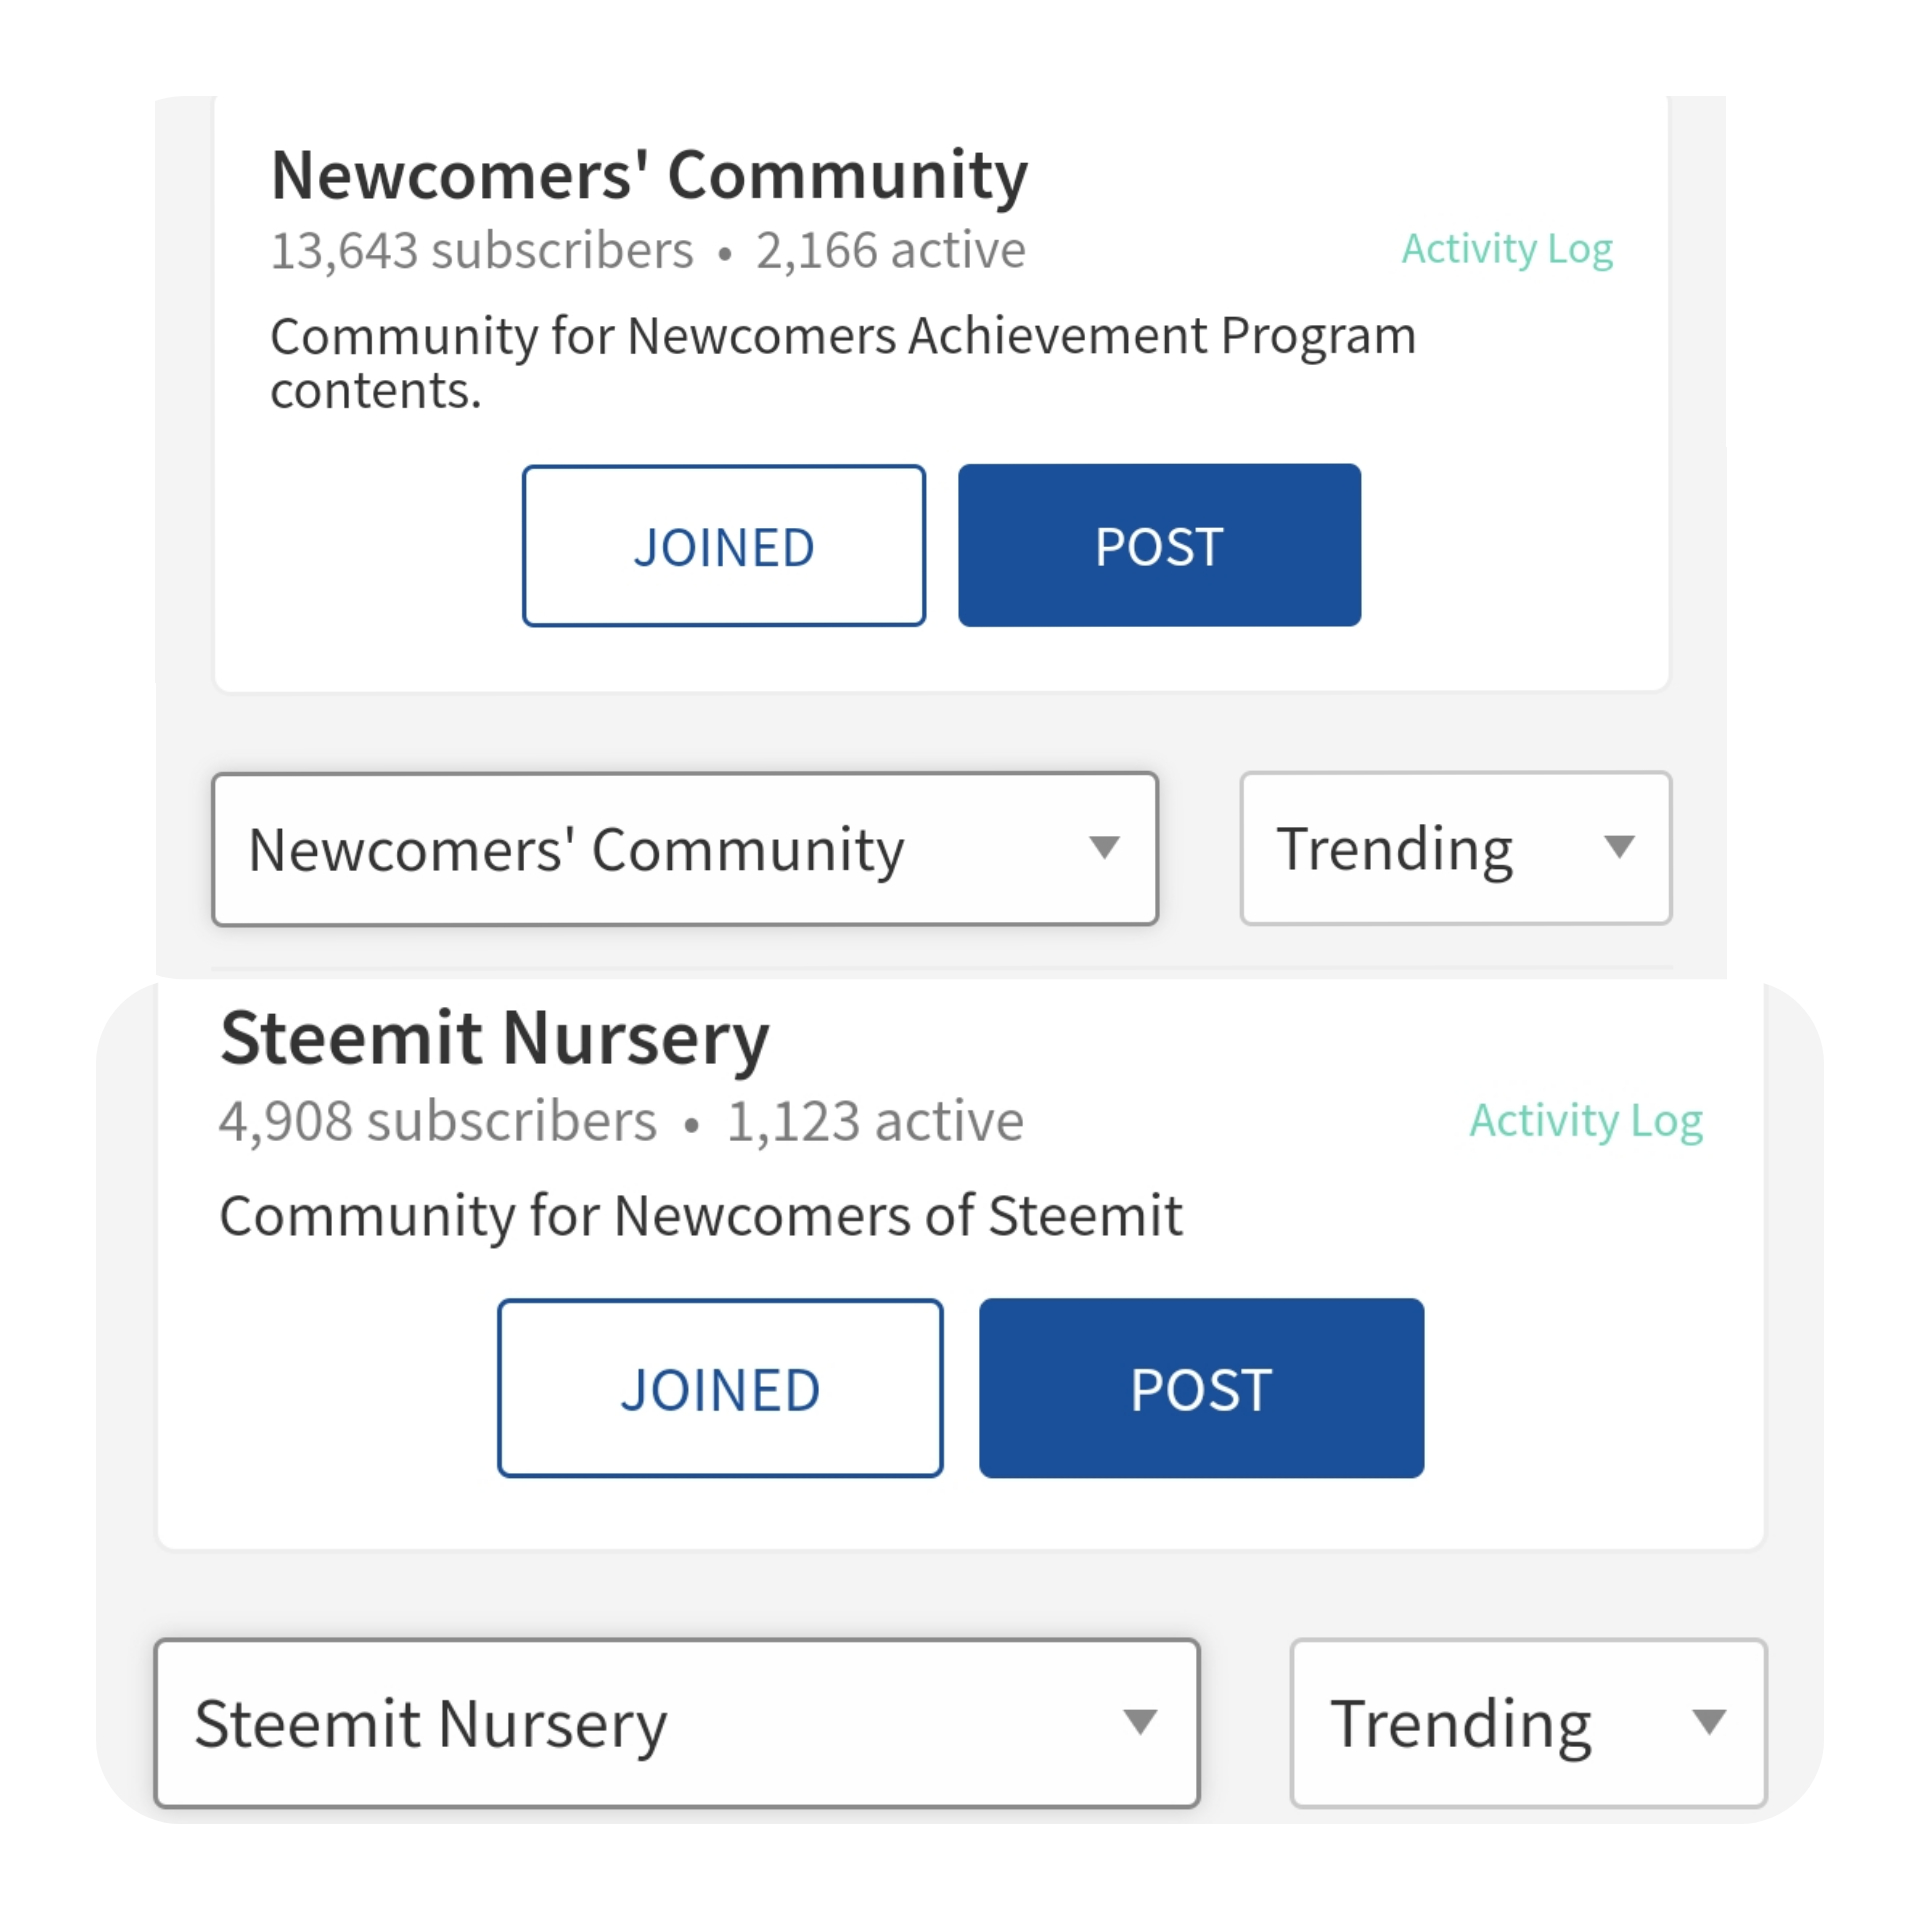Image resolution: width=1920 pixels, height=1920 pixels.
Task: Click the 4,908 subscribers count
Action: click(438, 1121)
